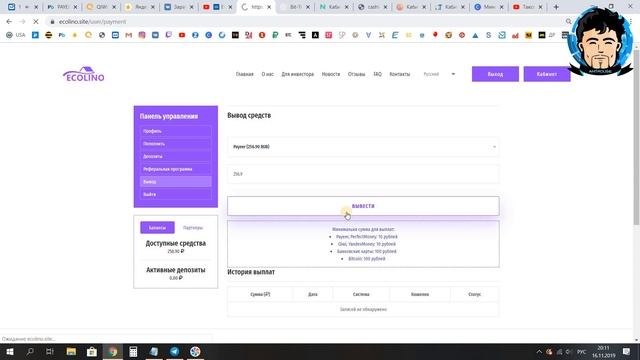640x360 pixels.
Task: Open Calculator from taskbar
Action: coord(133,351)
